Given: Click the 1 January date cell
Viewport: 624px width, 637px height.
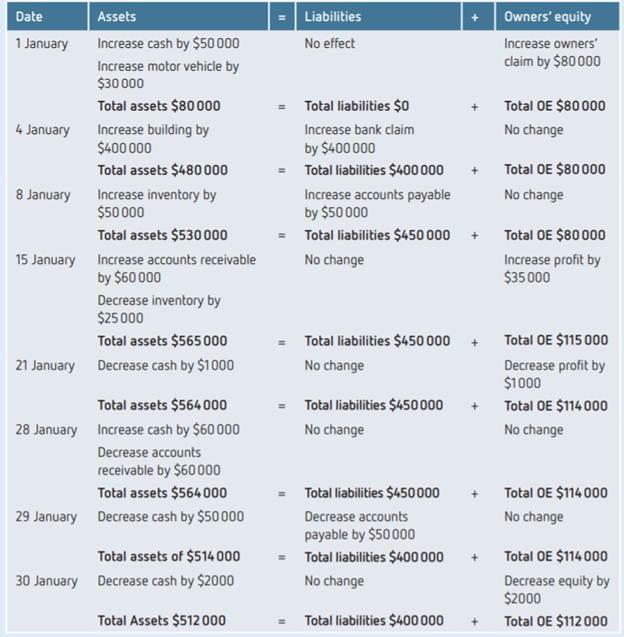Looking at the screenshot, I should pyautogui.click(x=43, y=44).
